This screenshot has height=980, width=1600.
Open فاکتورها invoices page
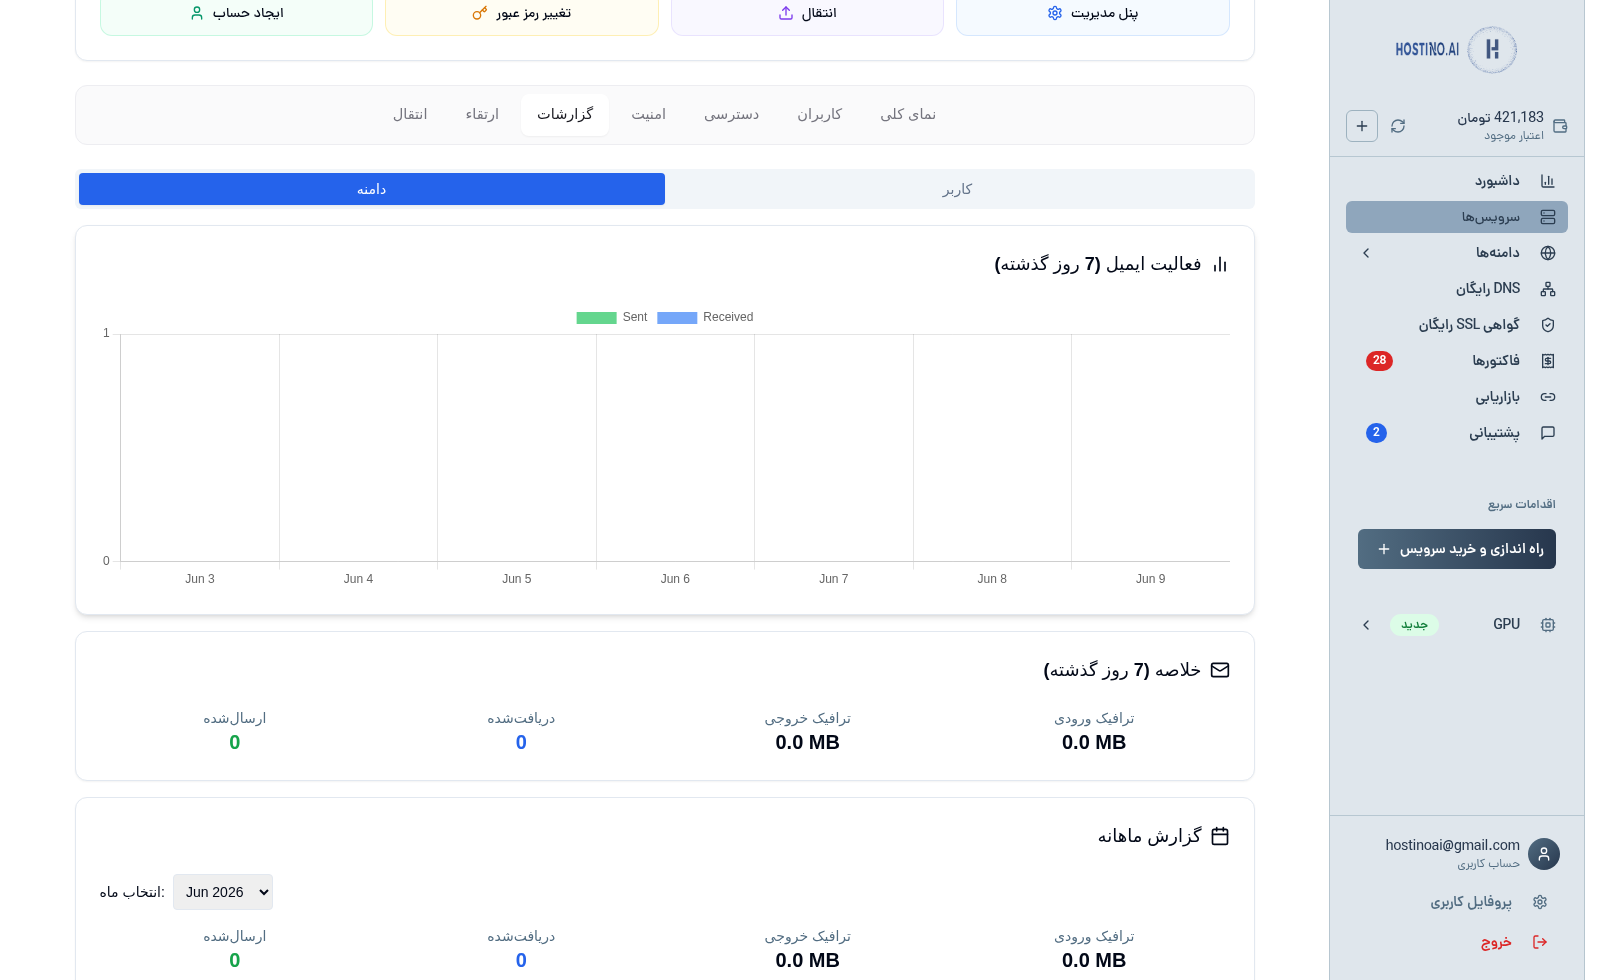click(1457, 361)
